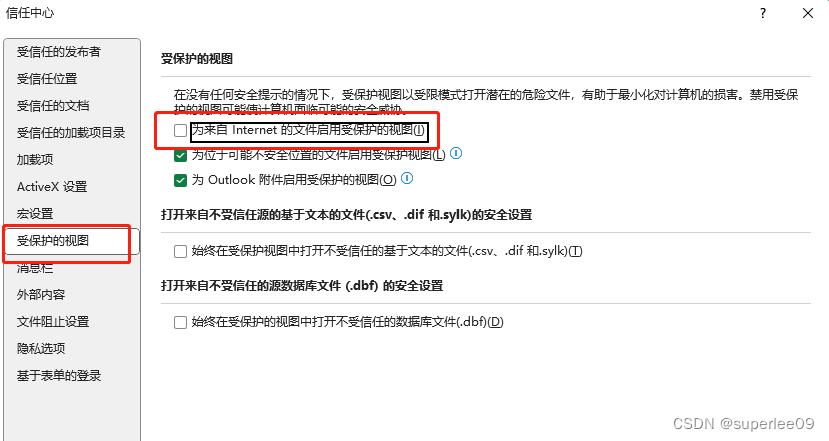Uncheck Protected View for Outlook attachments
The image size is (829, 441).
[x=180, y=181]
